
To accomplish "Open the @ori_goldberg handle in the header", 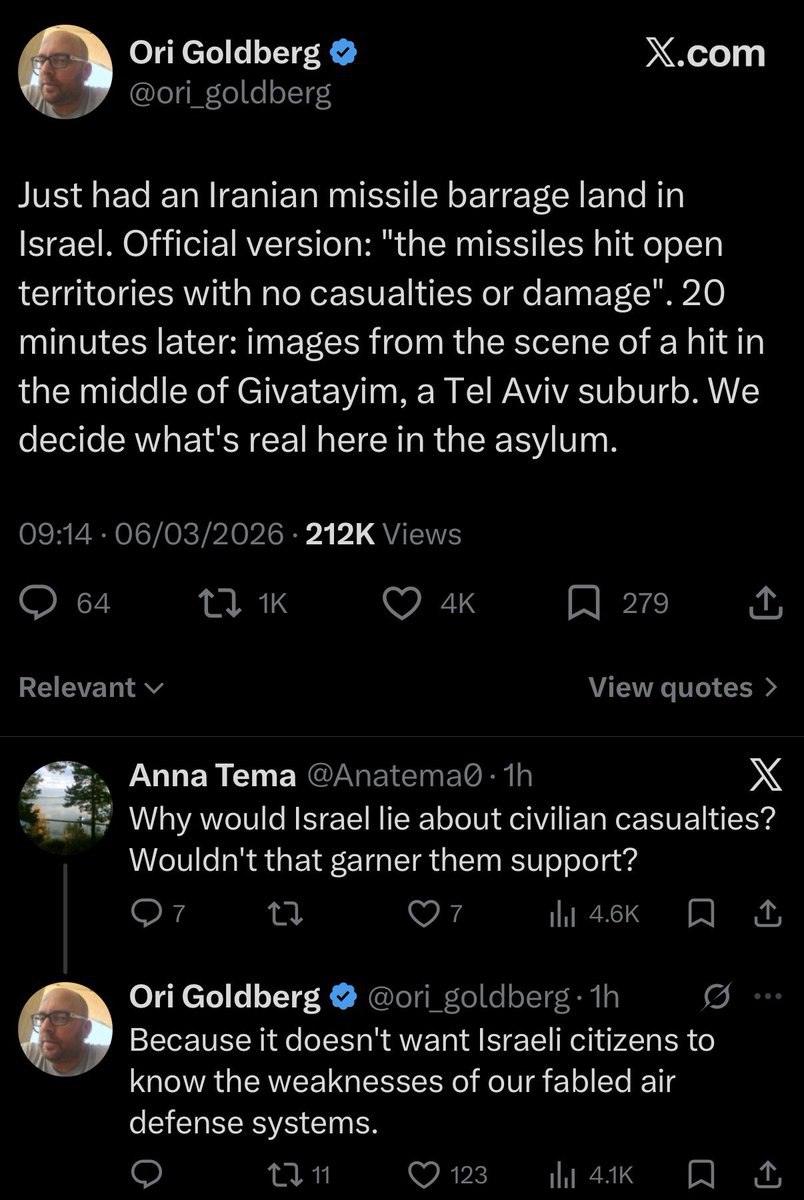I will coord(230,94).
